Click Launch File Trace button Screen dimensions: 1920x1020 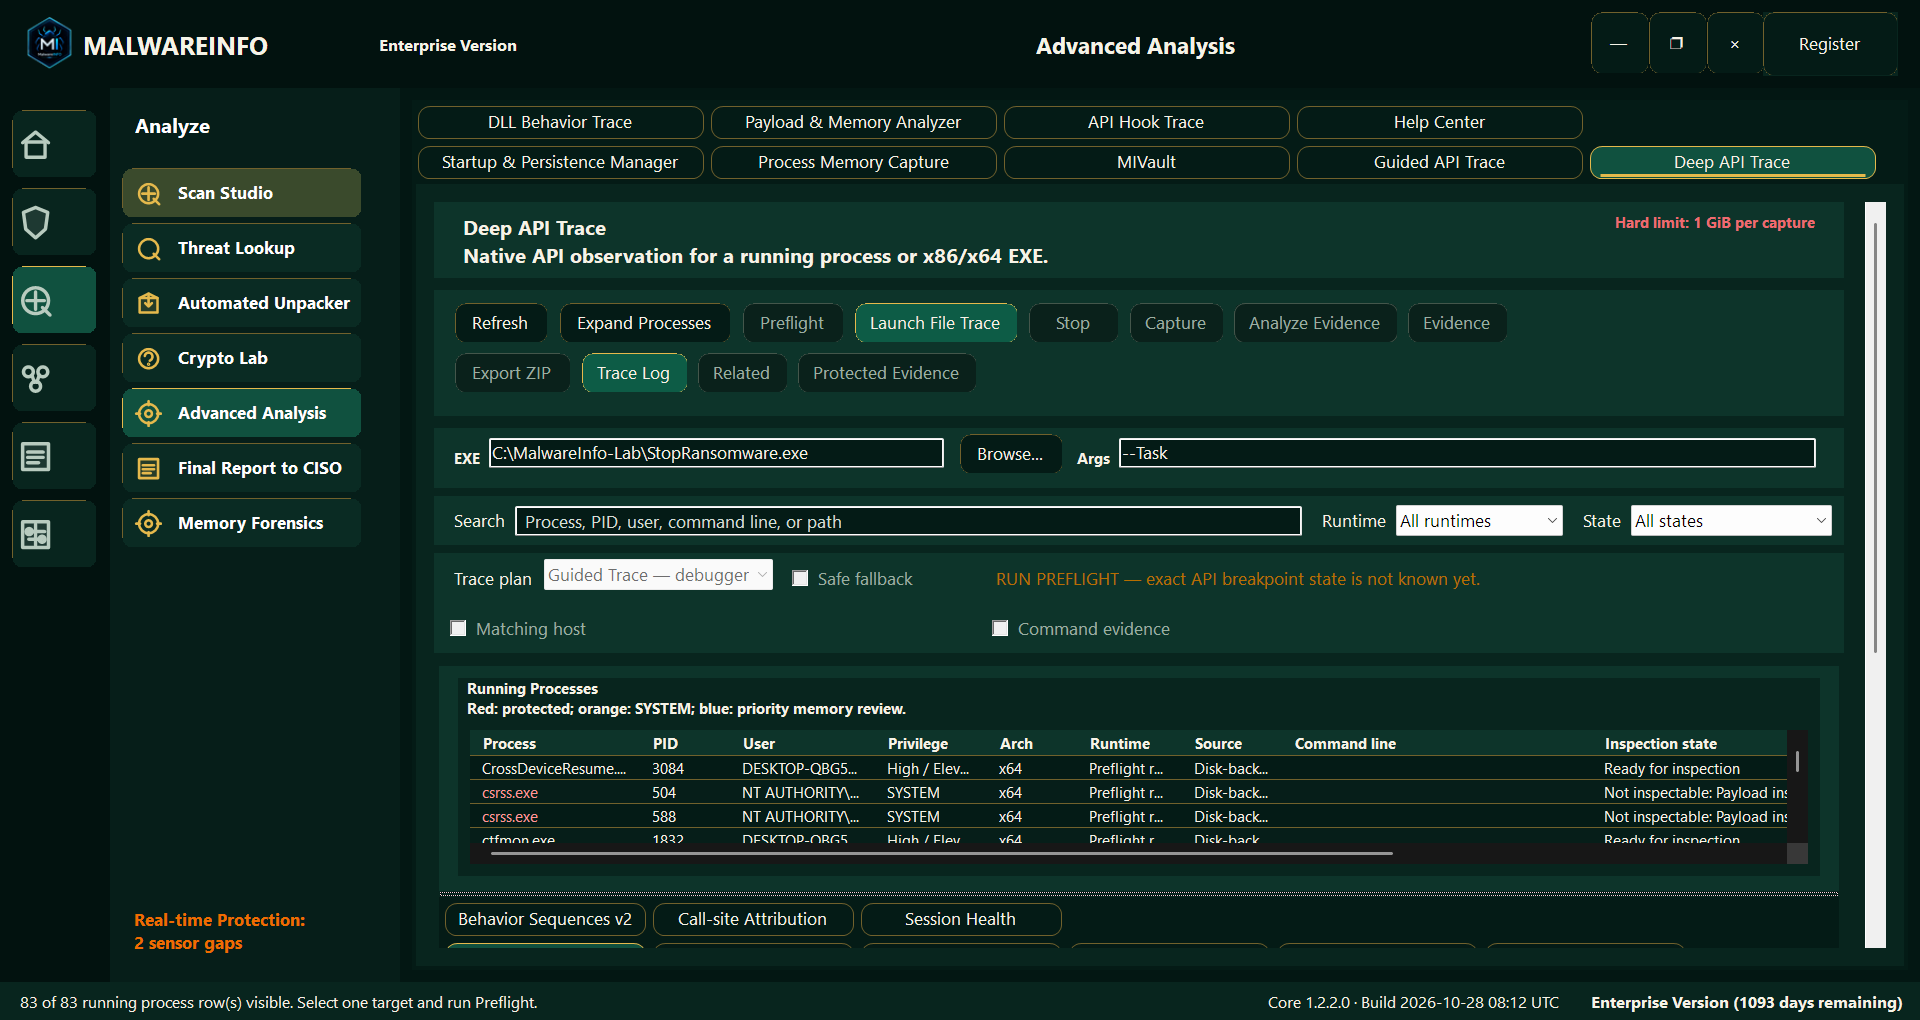pyautogui.click(x=935, y=323)
